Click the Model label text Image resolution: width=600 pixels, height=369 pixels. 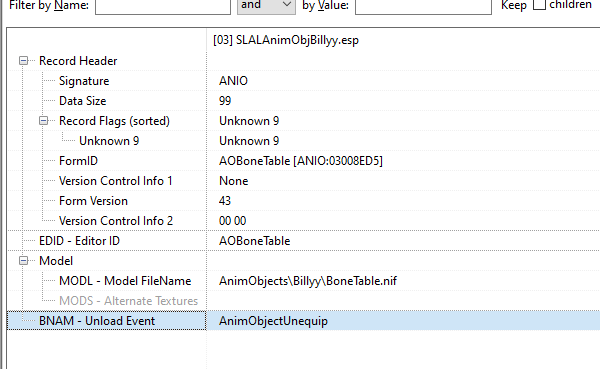click(56, 261)
